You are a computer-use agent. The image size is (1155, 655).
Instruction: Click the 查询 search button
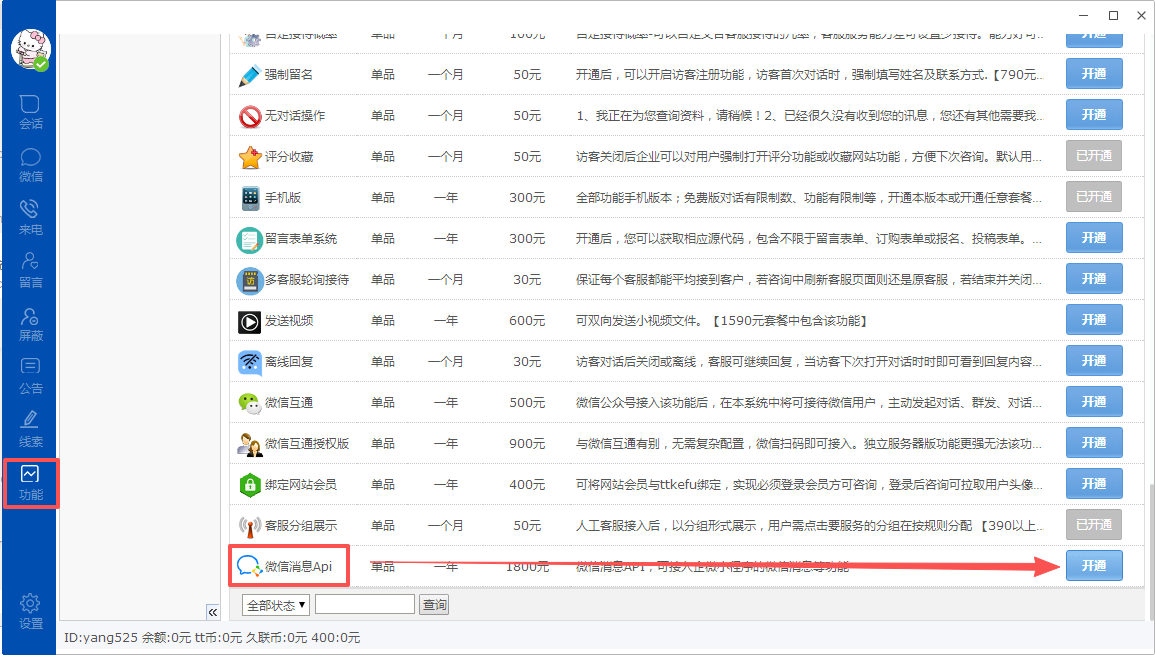click(x=434, y=605)
